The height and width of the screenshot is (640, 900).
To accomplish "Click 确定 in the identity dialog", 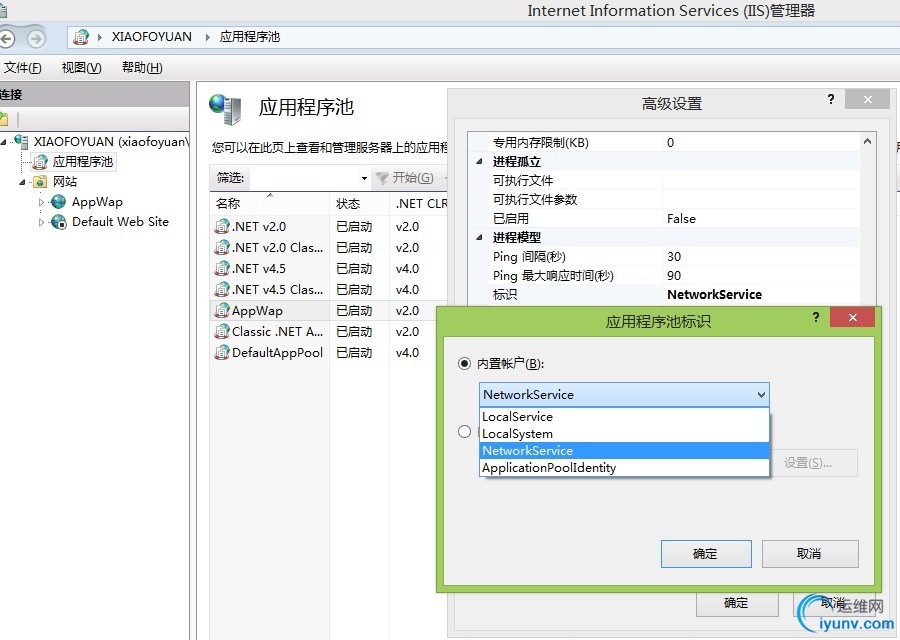I will [706, 554].
